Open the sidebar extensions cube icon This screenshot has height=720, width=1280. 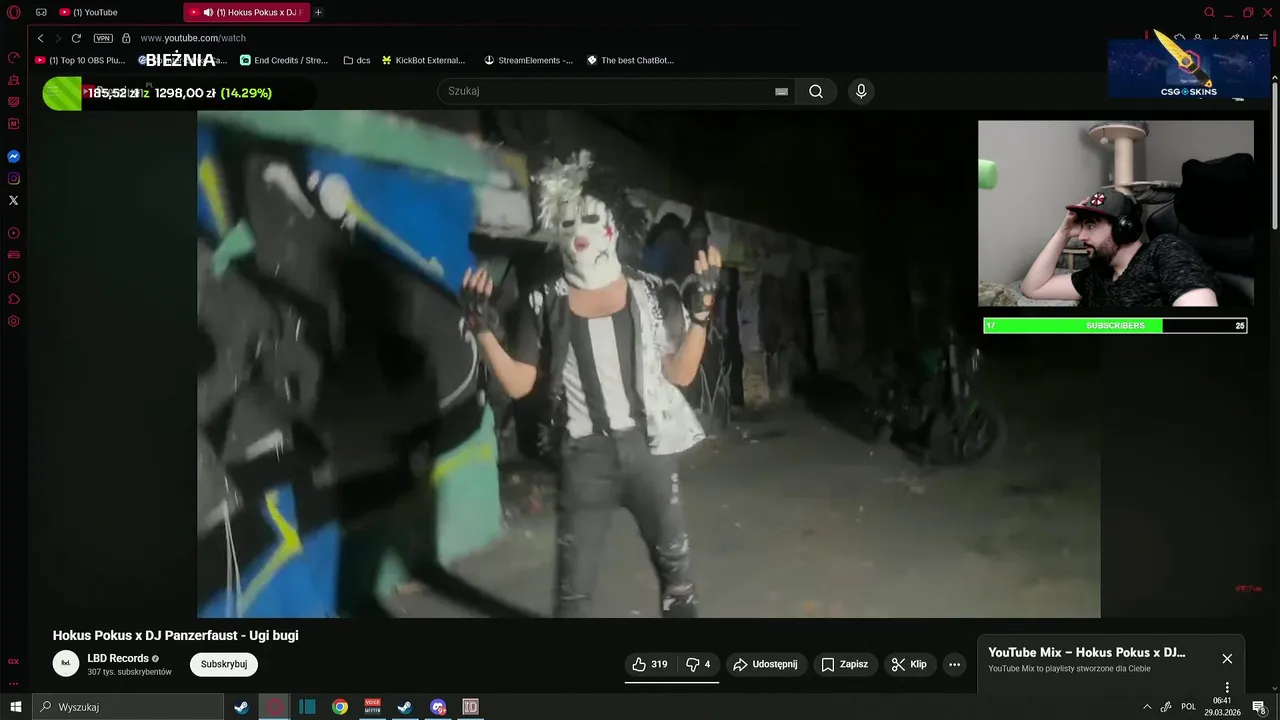(x=14, y=299)
